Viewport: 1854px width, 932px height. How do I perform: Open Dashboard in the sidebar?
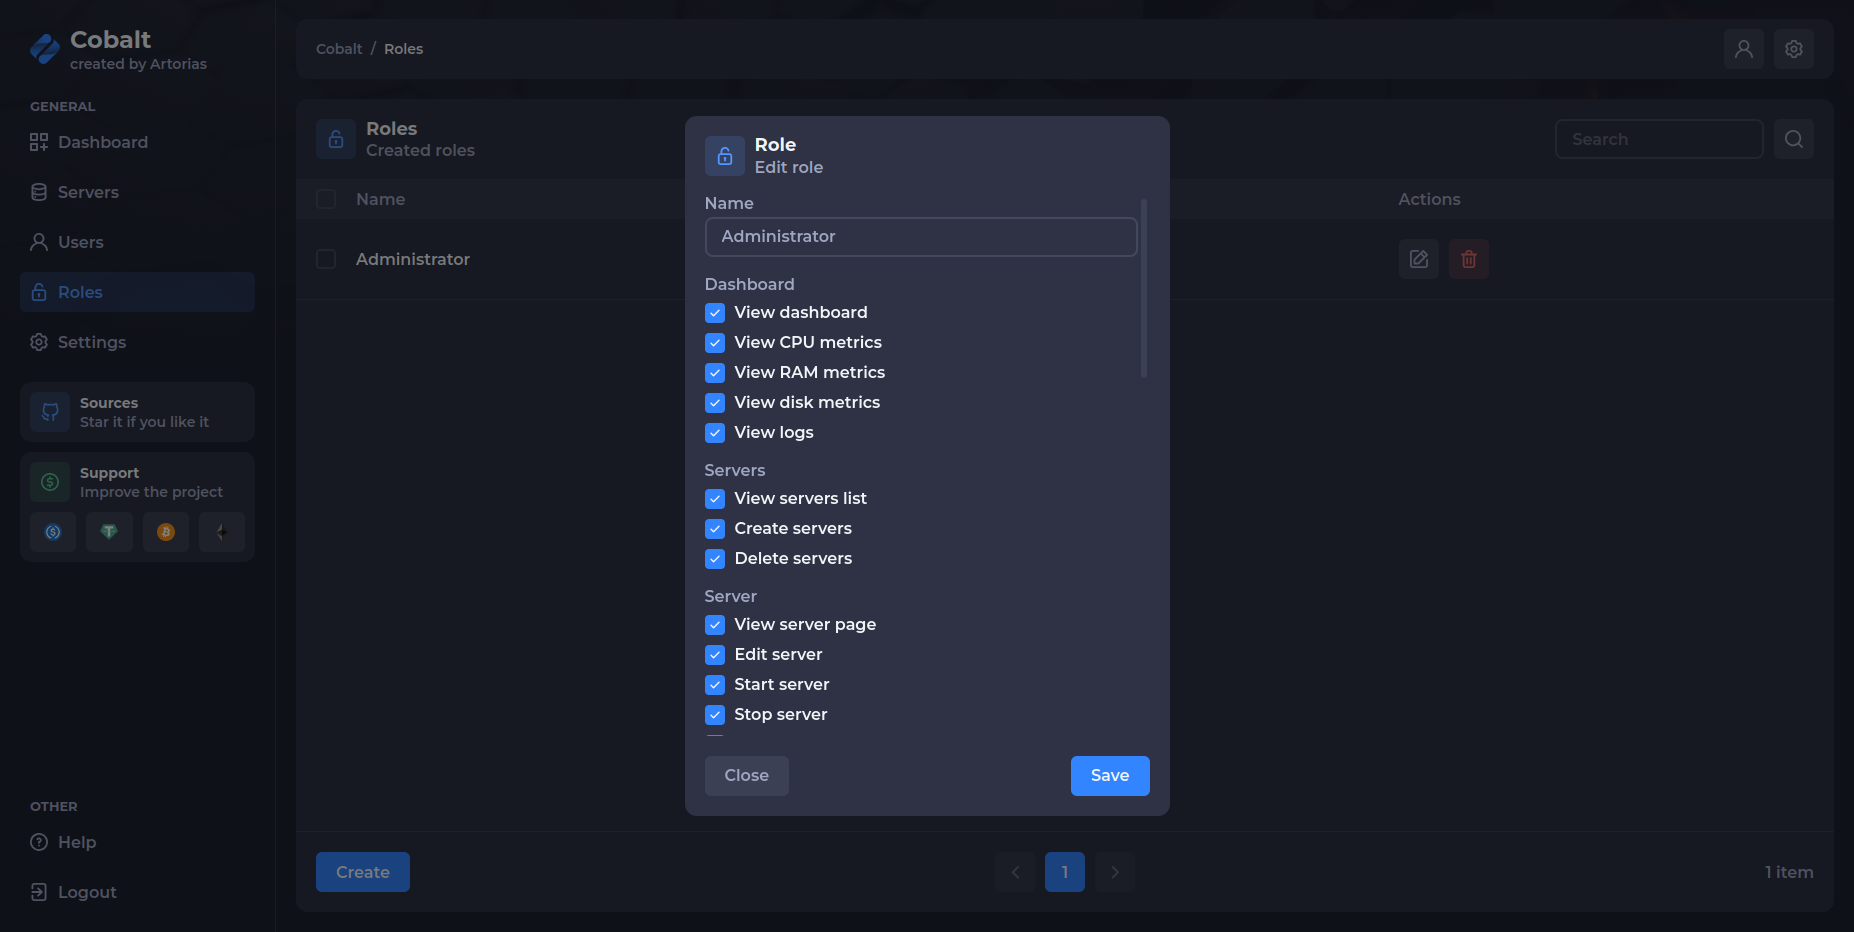137,142
